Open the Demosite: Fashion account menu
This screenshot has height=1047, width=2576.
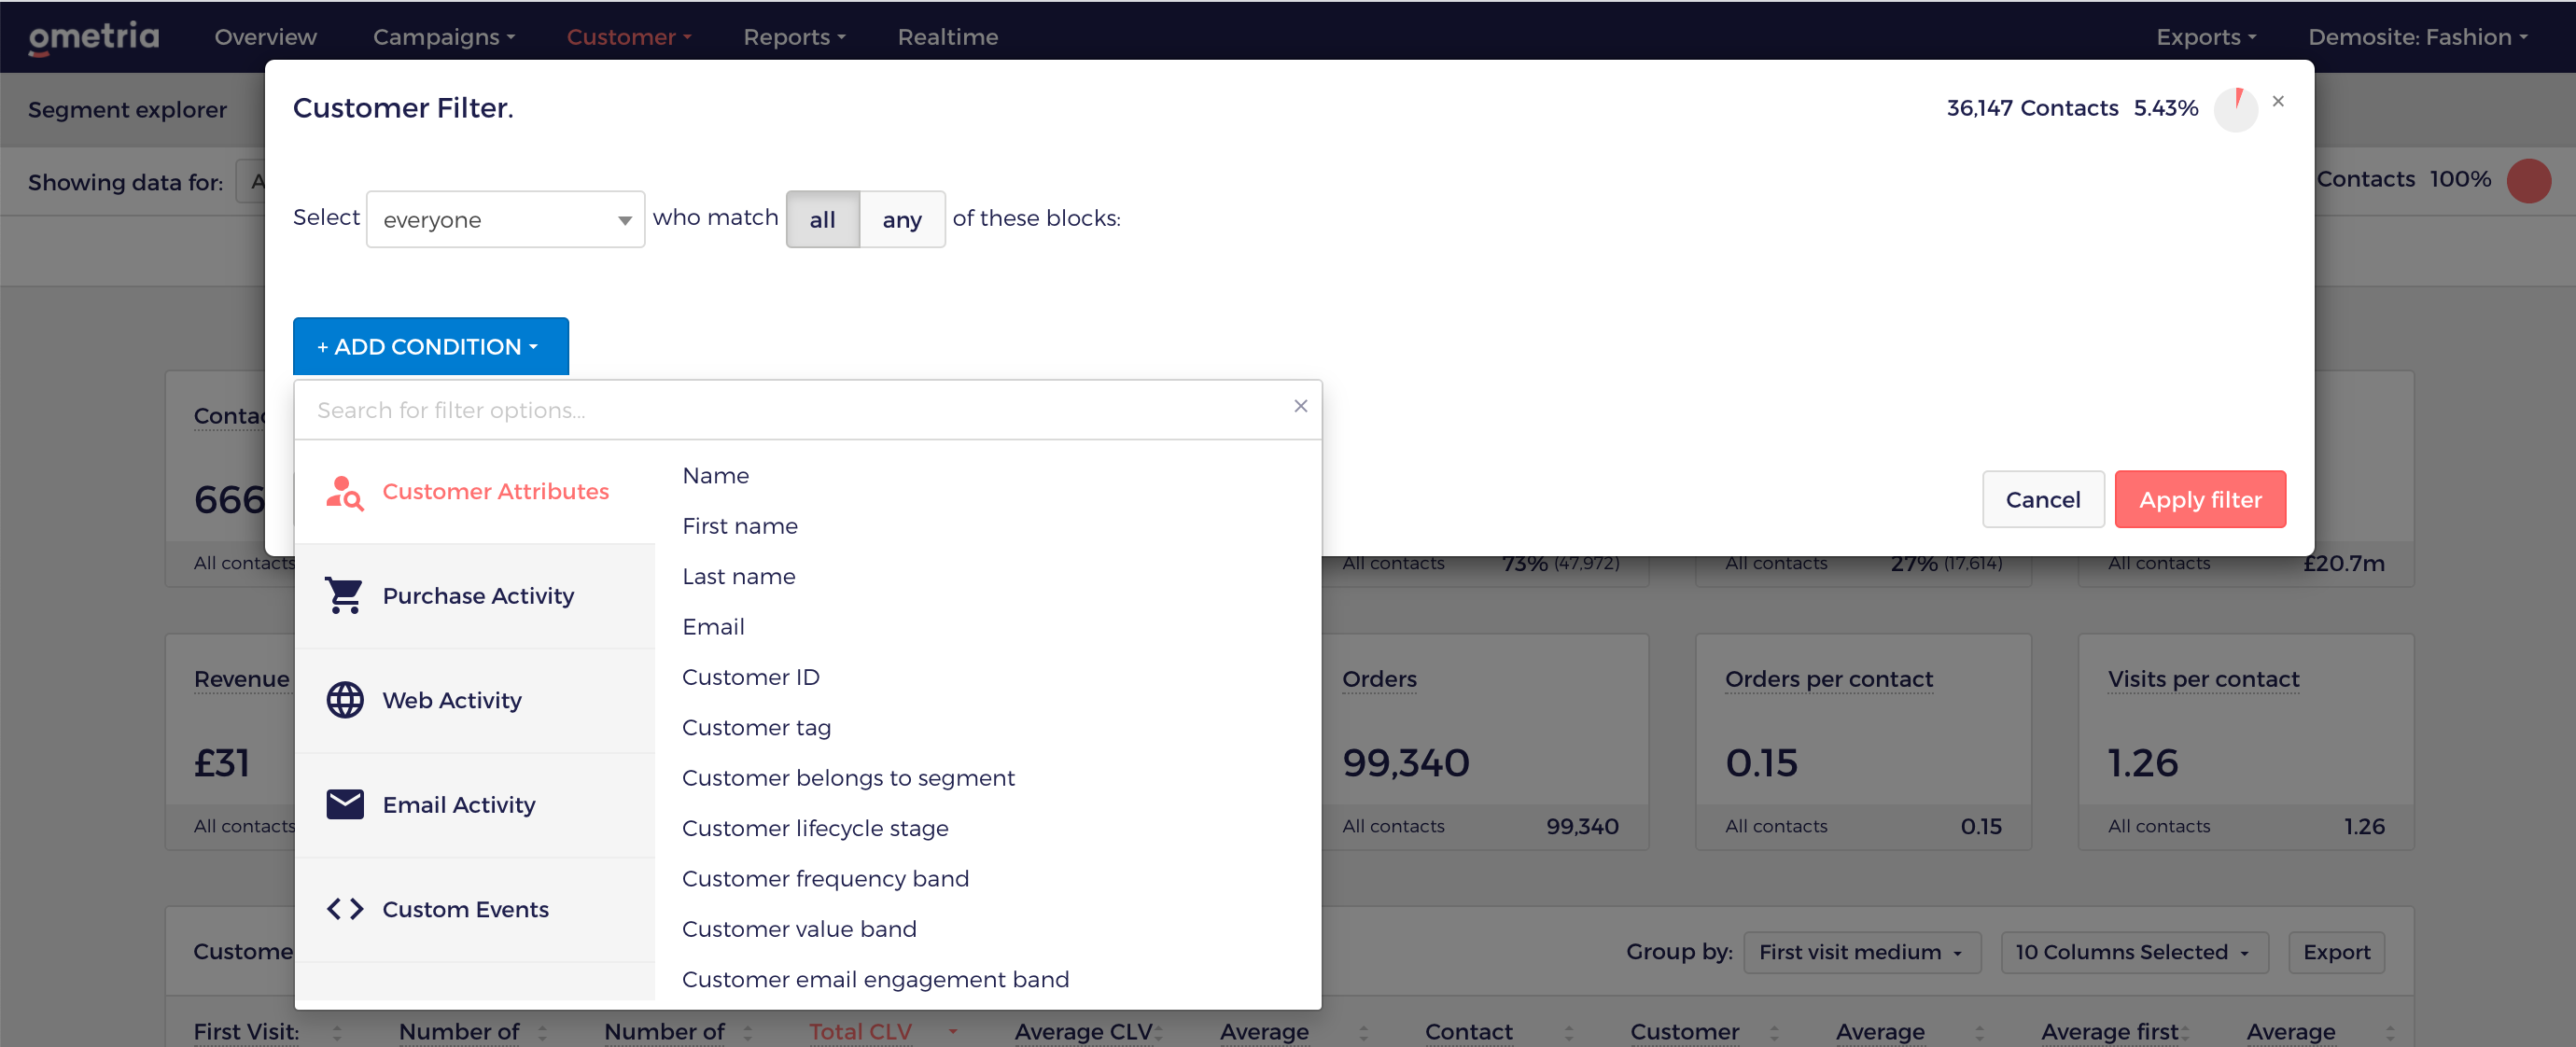(x=2417, y=37)
